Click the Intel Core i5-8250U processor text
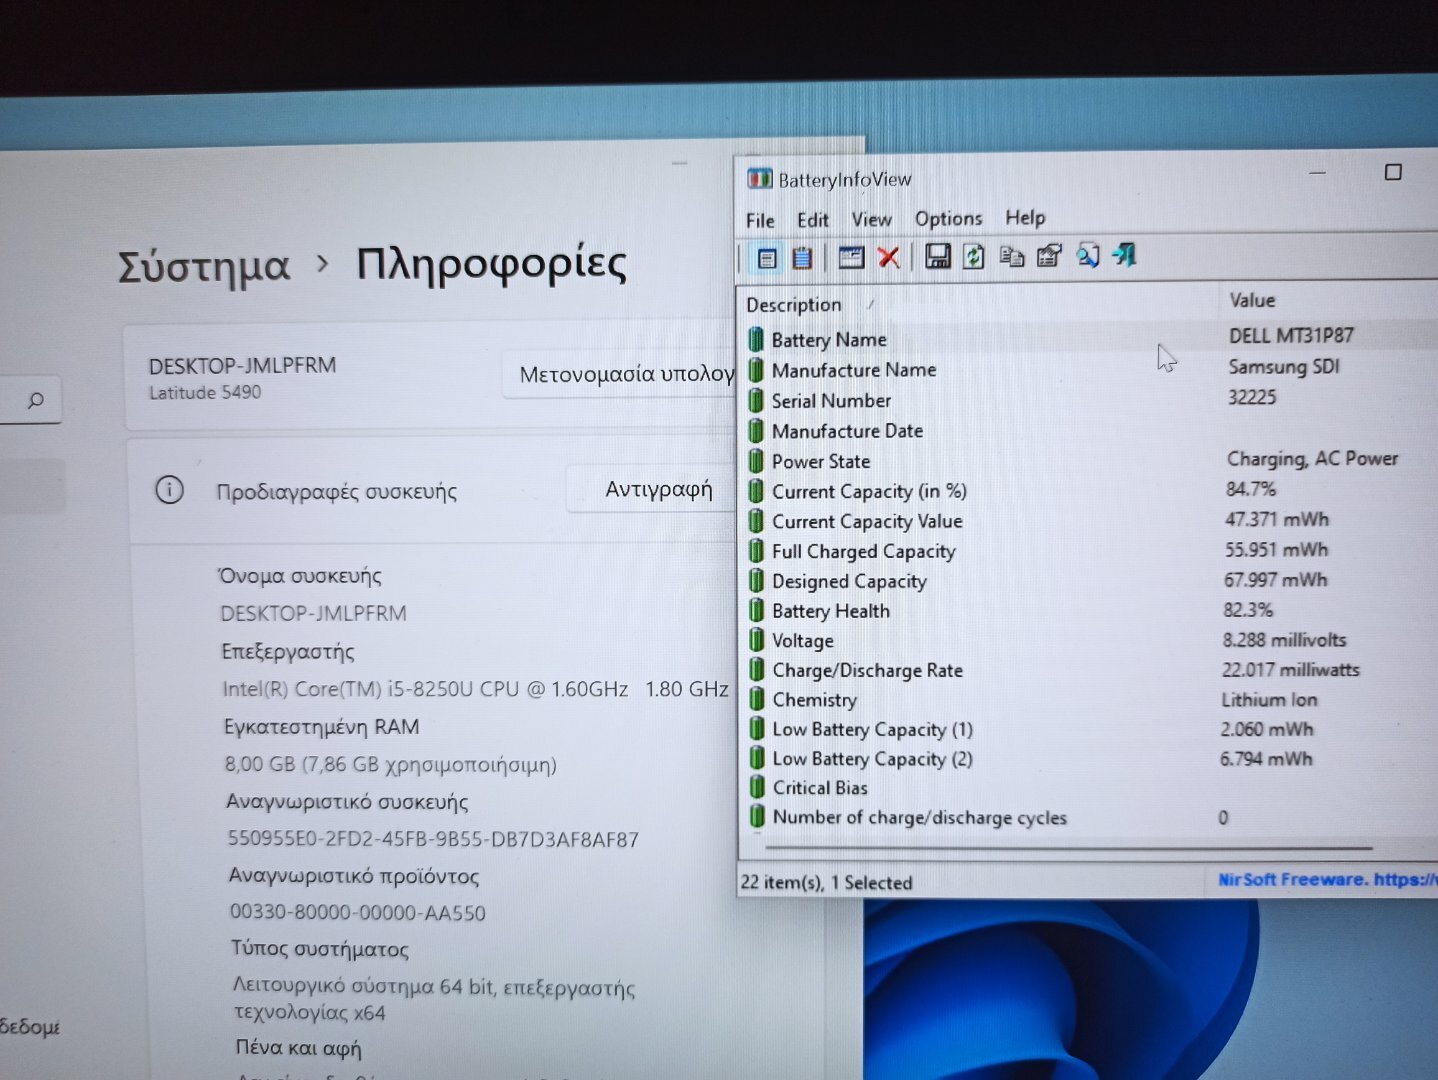Viewport: 1438px width, 1080px height. 475,689
